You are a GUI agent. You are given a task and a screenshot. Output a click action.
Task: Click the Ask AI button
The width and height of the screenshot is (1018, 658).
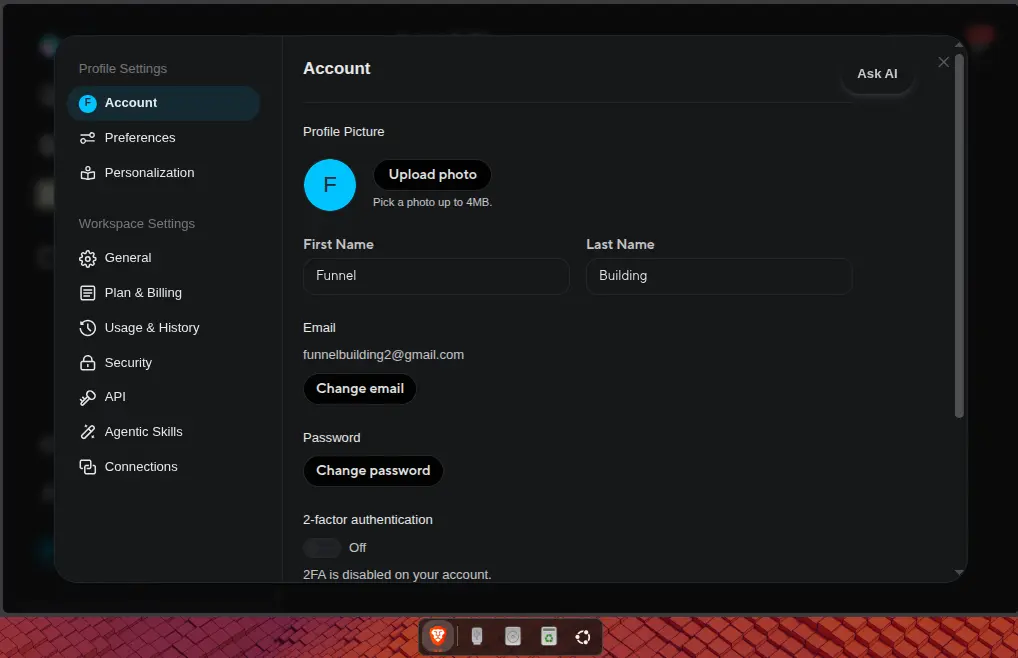[x=877, y=74]
